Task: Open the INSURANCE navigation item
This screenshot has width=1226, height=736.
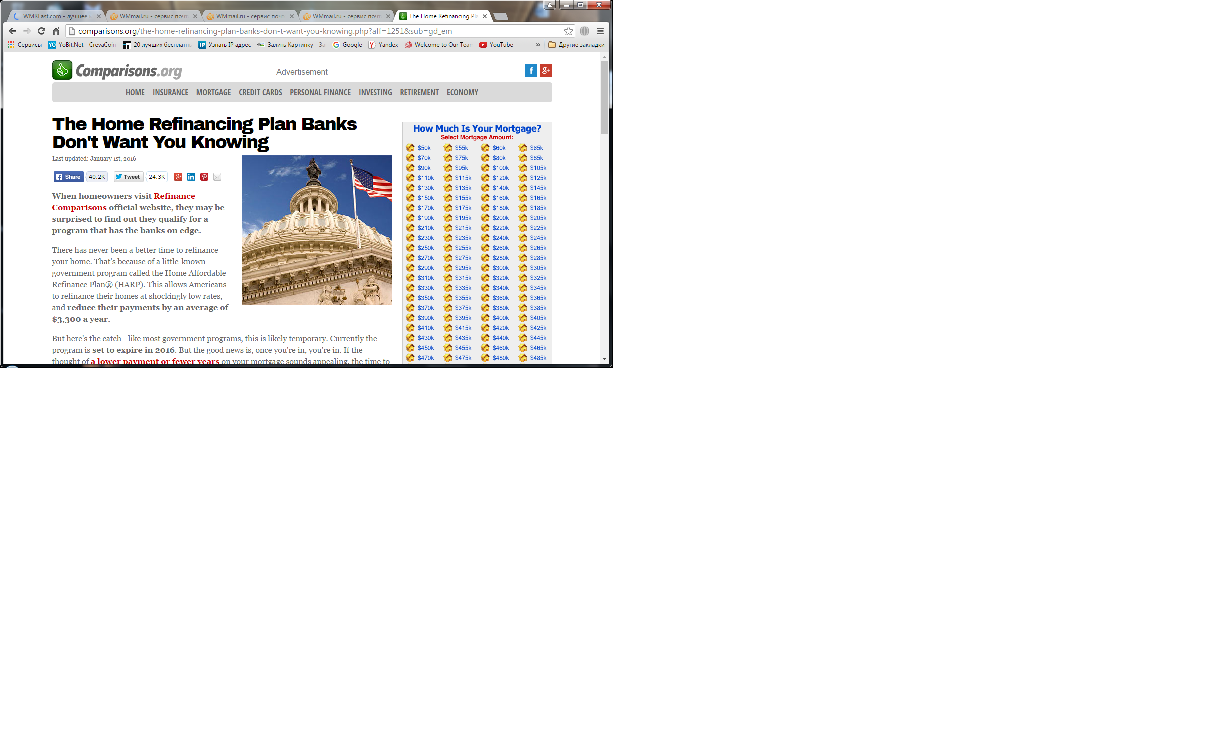Action: [170, 92]
